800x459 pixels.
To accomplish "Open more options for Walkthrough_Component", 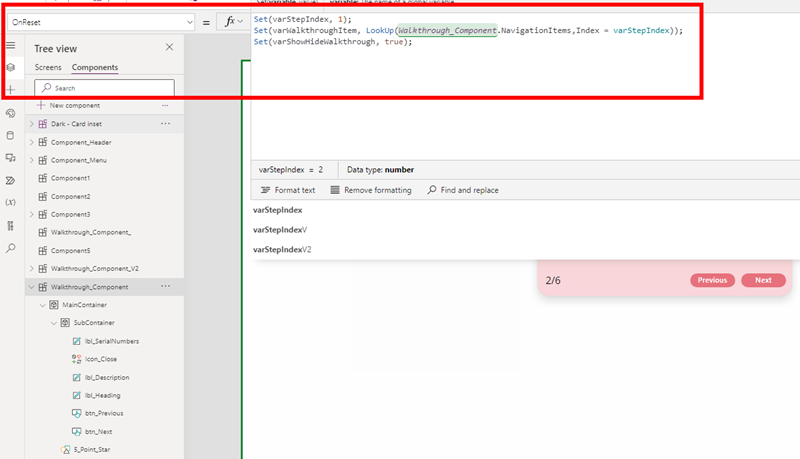I will pyautogui.click(x=166, y=287).
